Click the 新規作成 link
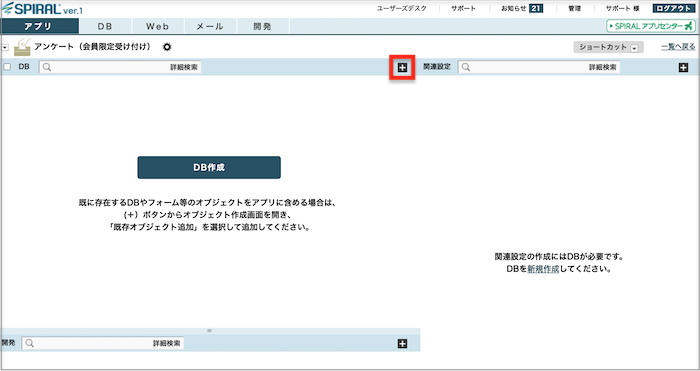This screenshot has width=700, height=371. point(543,269)
